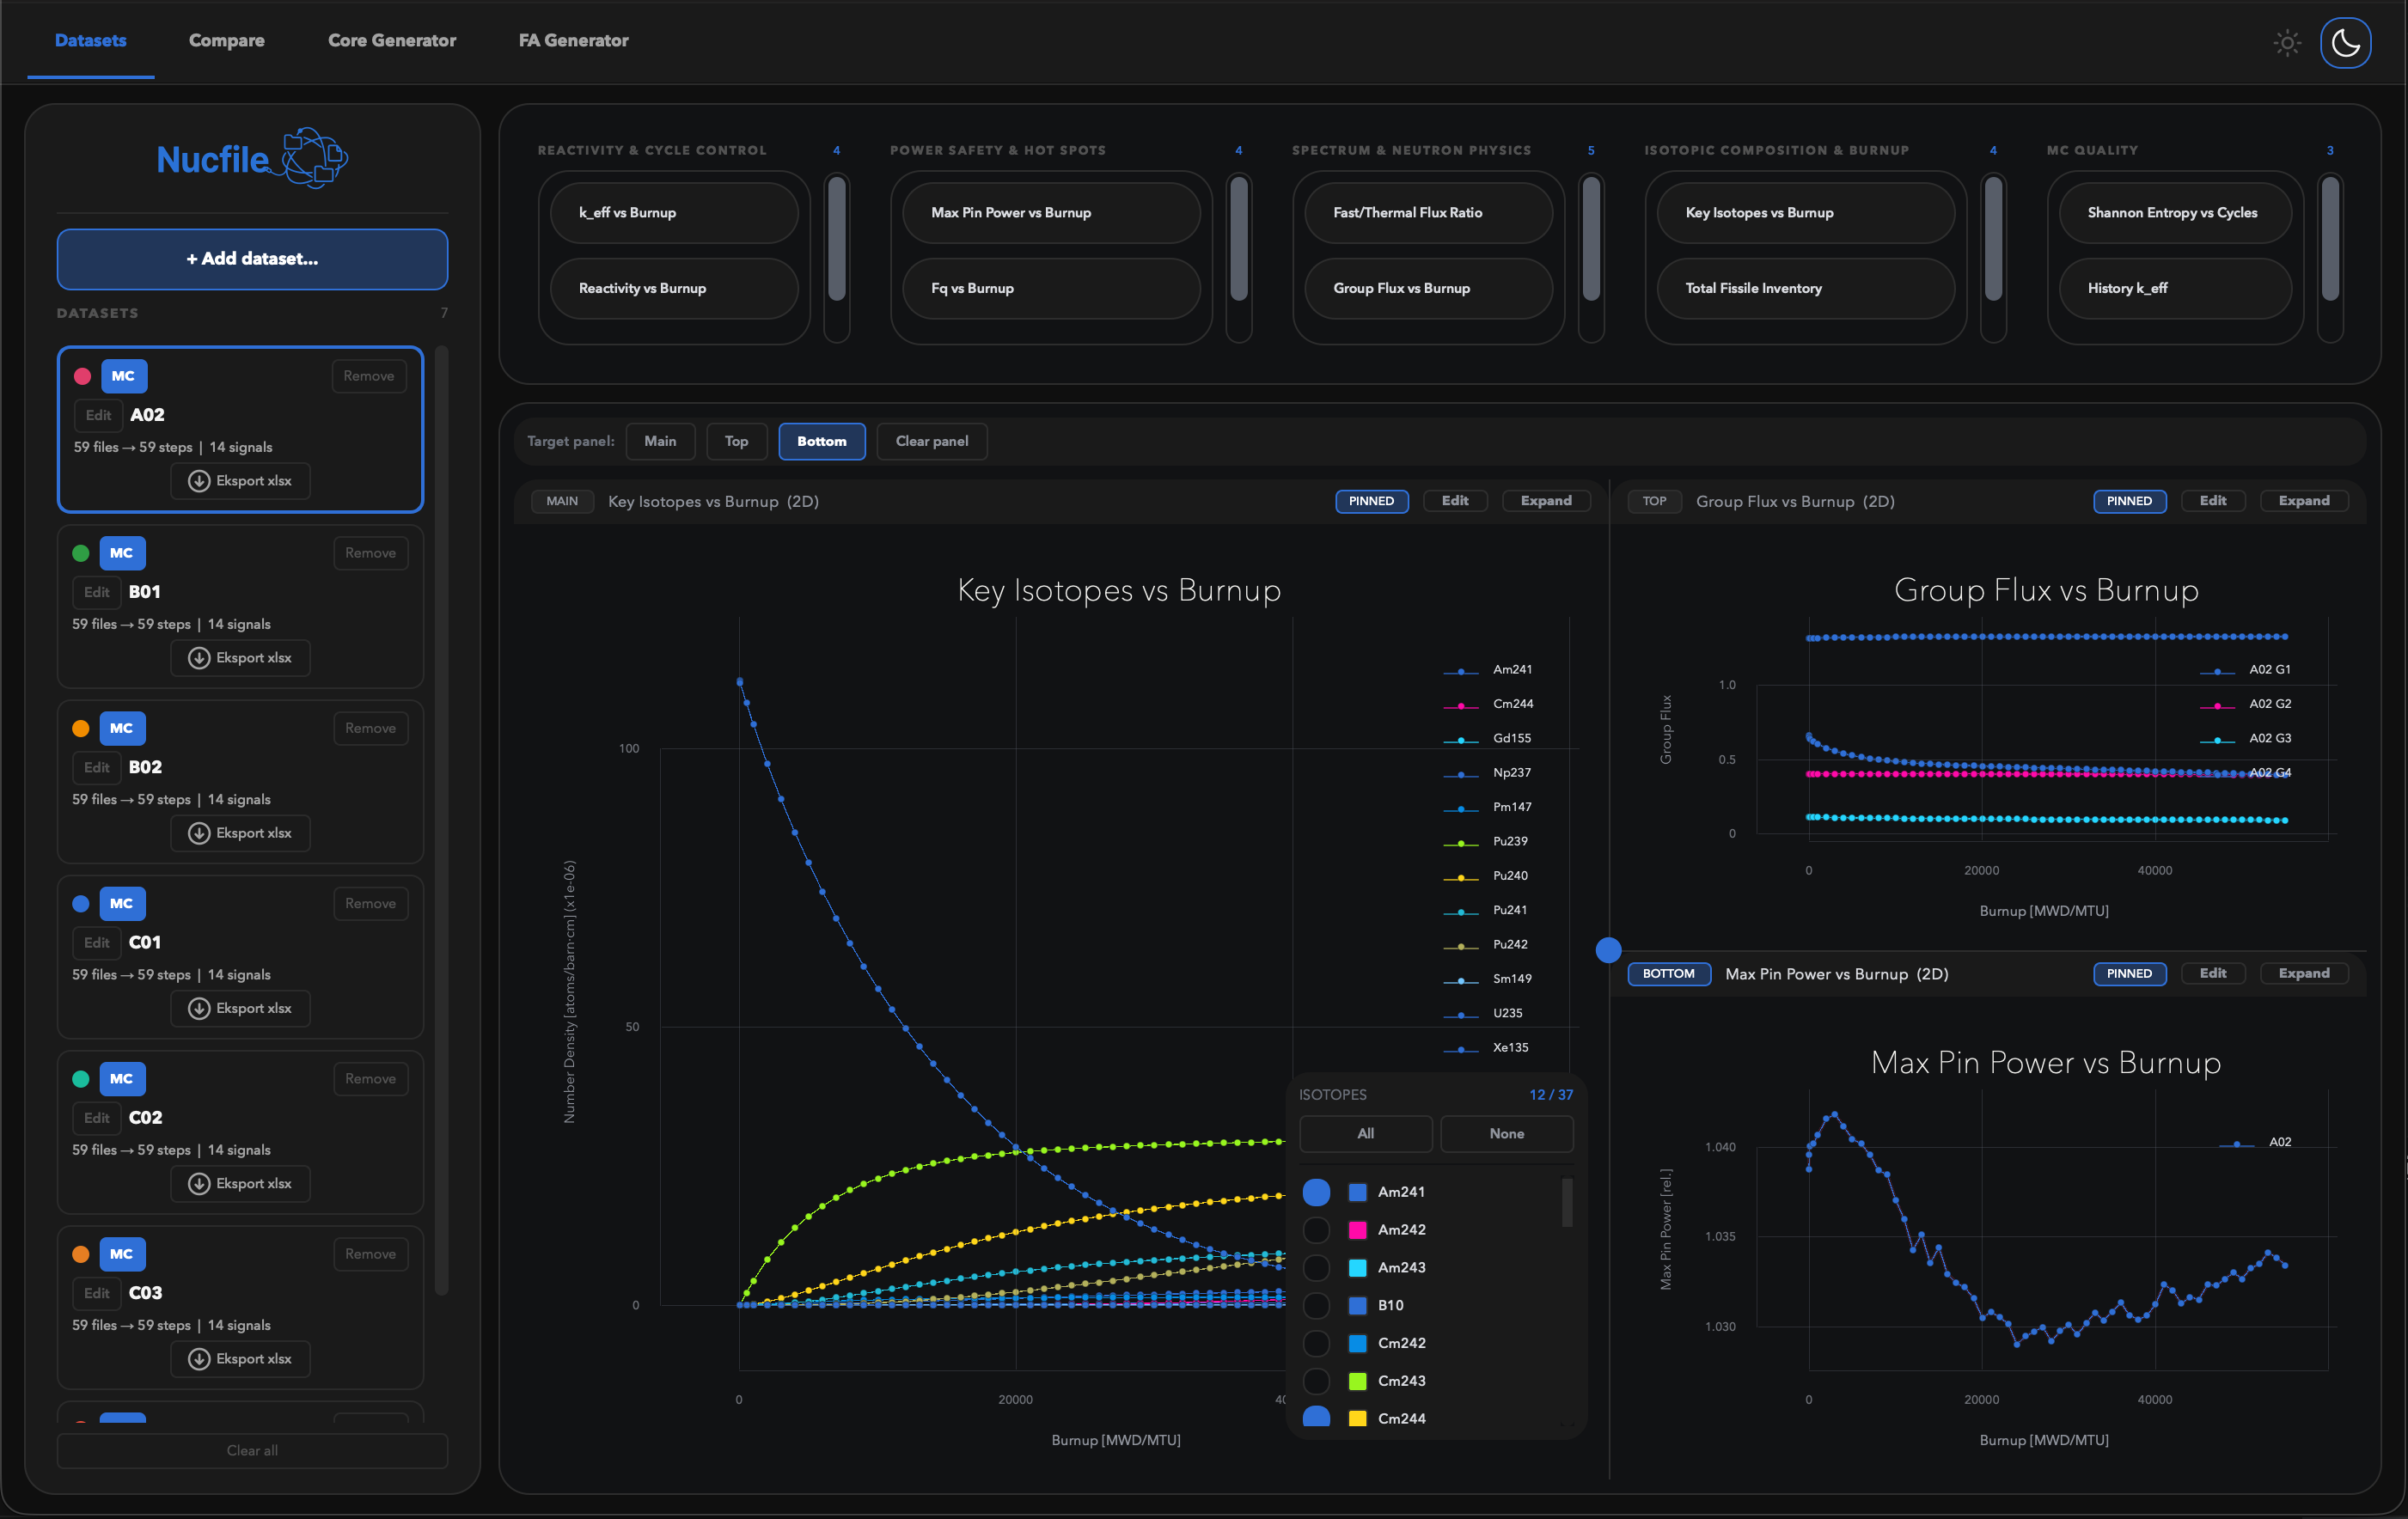Switch to the Core Generator tab

[392, 41]
